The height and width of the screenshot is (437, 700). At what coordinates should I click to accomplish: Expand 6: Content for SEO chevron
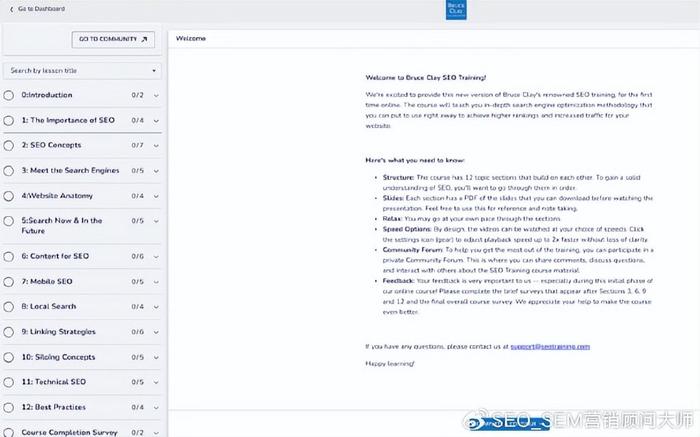click(156, 257)
